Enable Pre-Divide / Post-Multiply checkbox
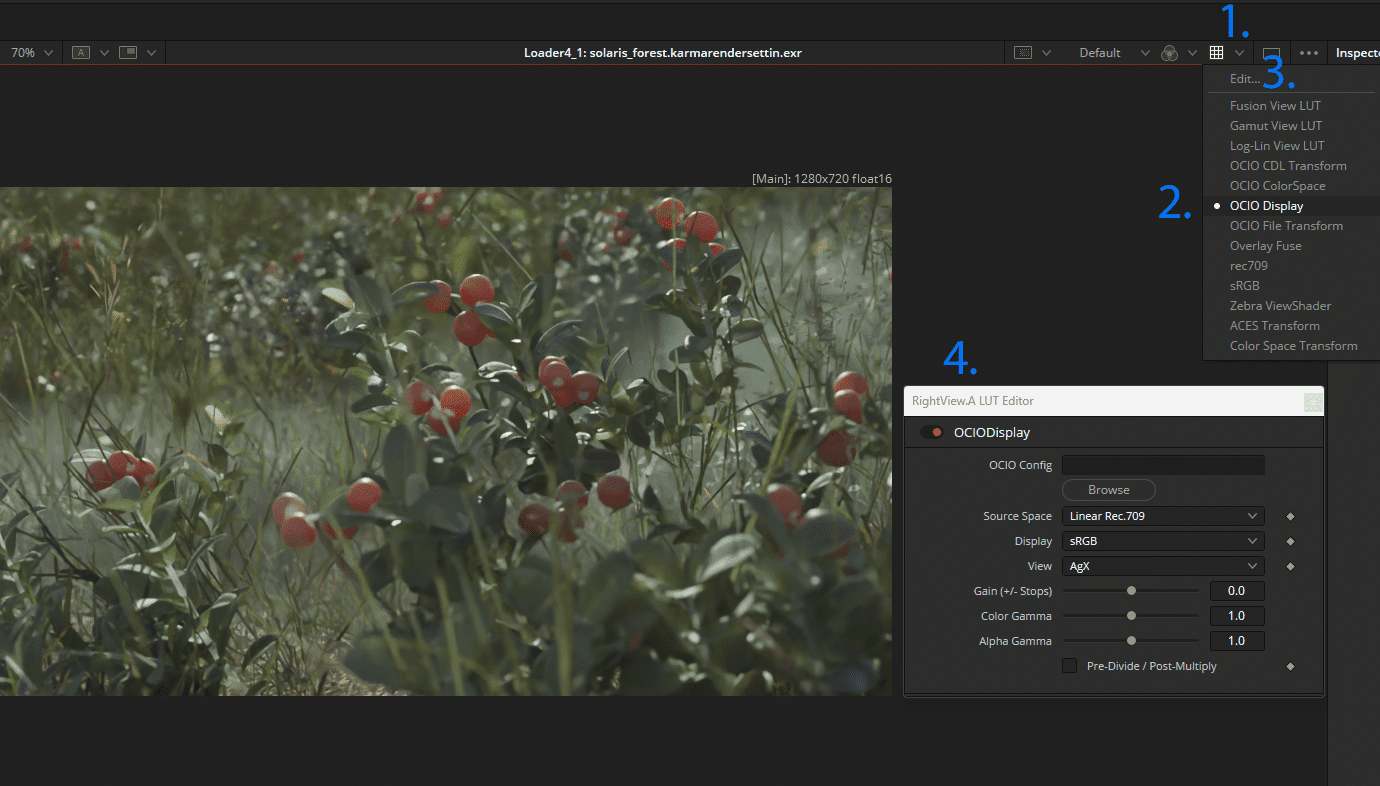Image resolution: width=1380 pixels, height=786 pixels. [x=1069, y=666]
